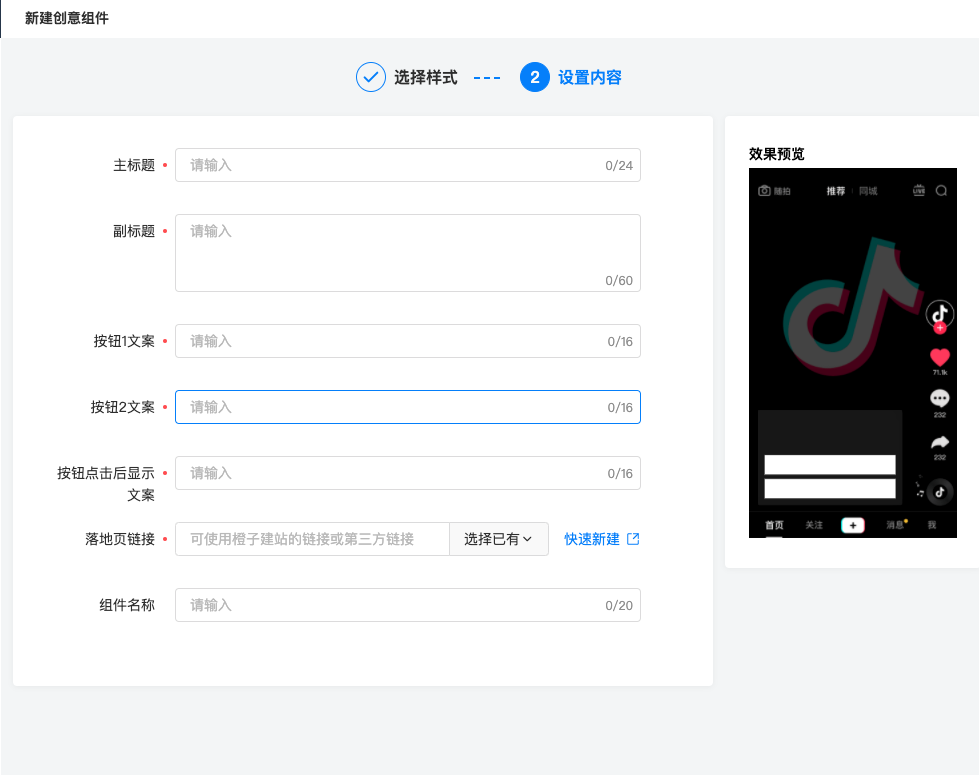This screenshot has height=775, width=979.
Task: Tap the TikTok avatar follow icon
Action: 940,316
